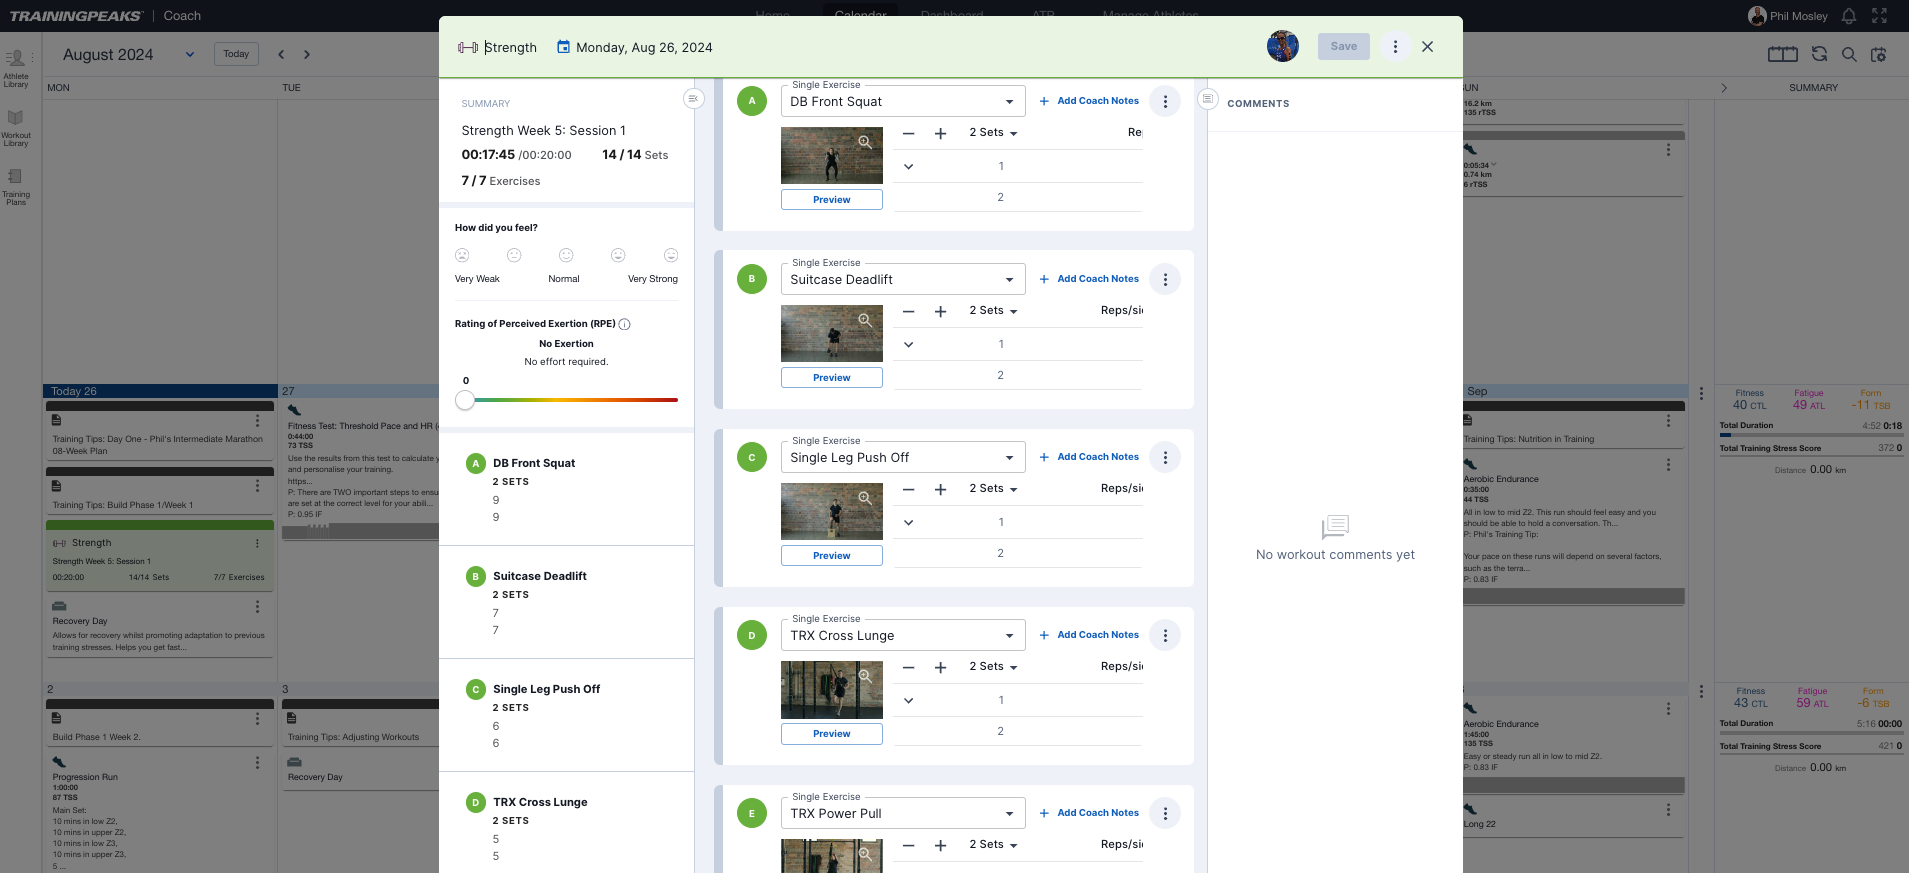Viewport: 1909px width, 873px height.
Task: Click the Today button on calendar
Action: (x=236, y=54)
